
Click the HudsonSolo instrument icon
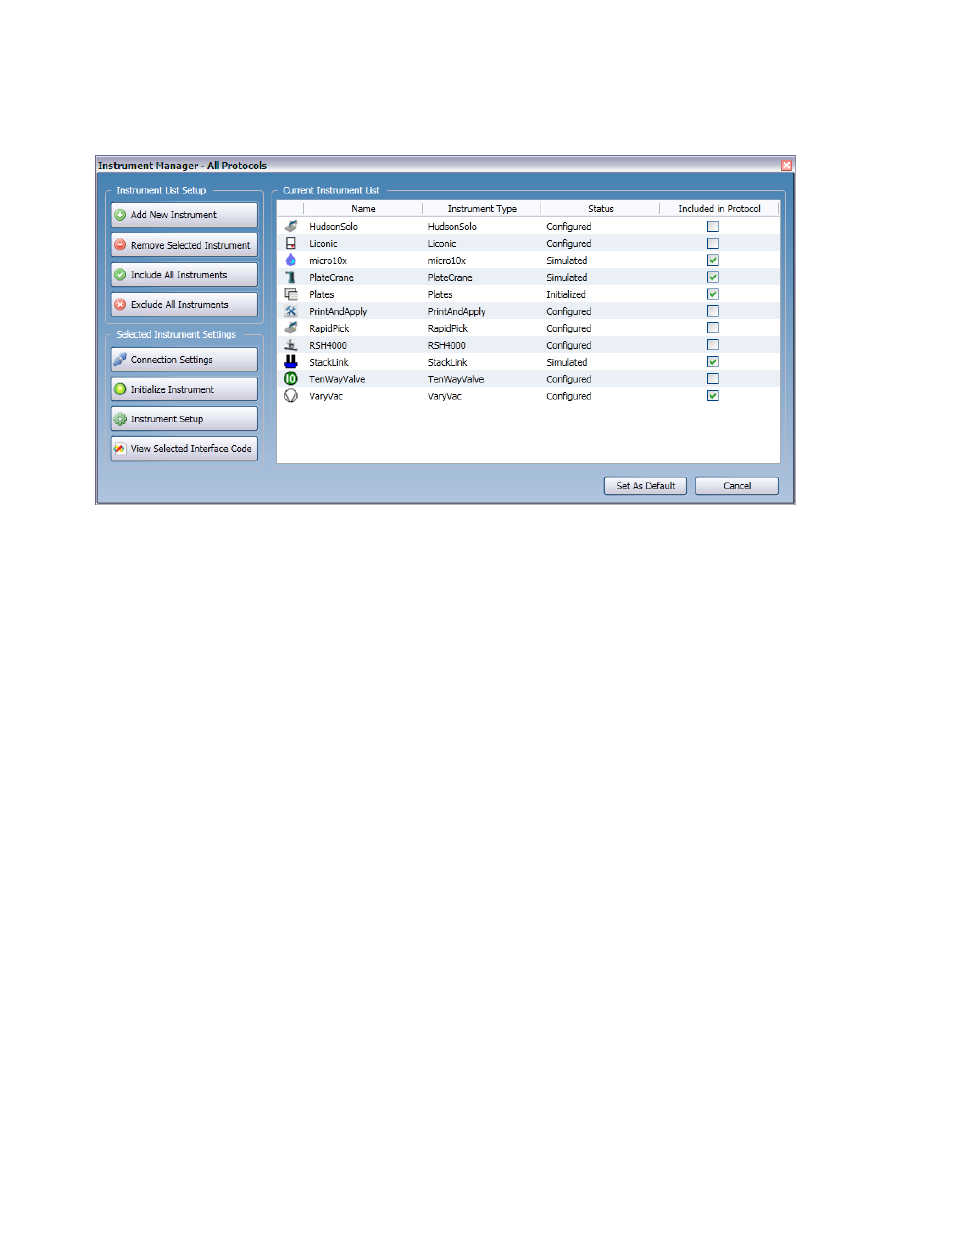[291, 226]
